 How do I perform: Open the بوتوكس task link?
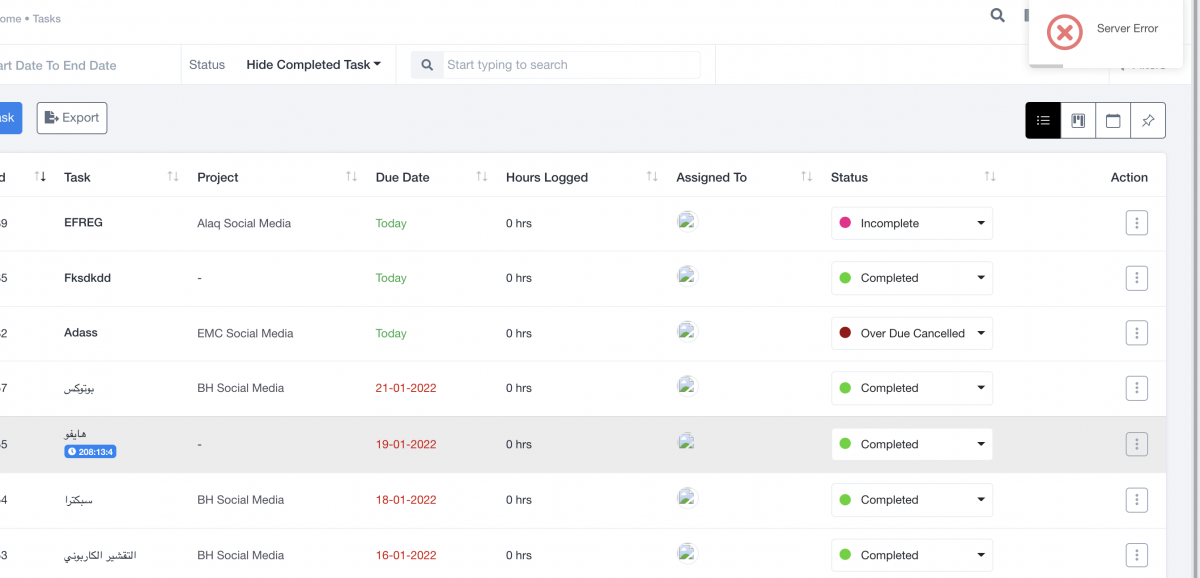tap(78, 388)
